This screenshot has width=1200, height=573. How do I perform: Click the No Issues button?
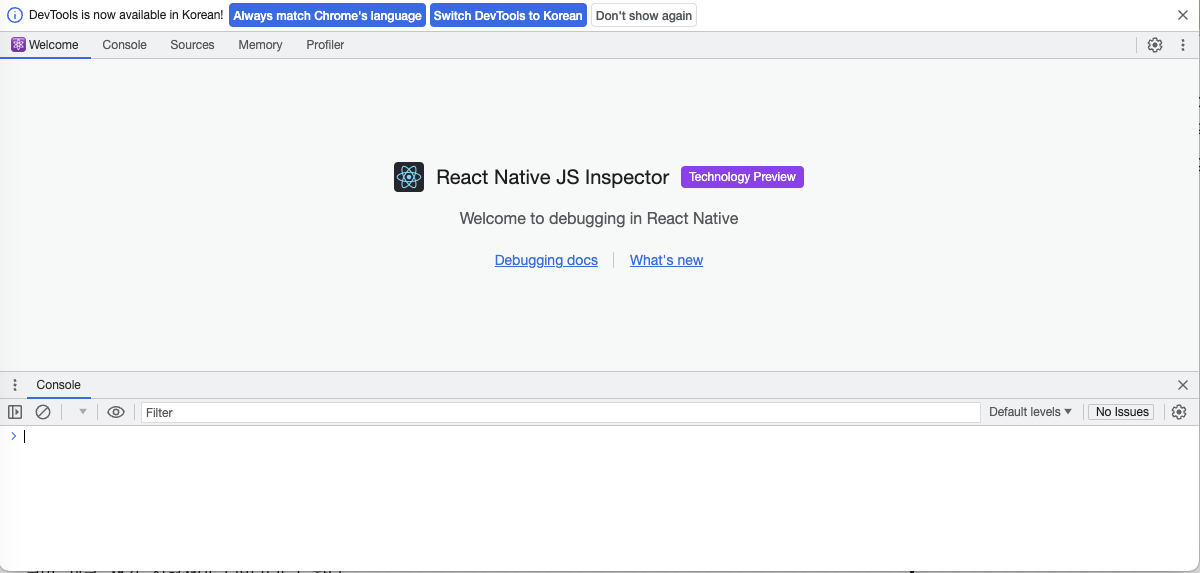click(x=1122, y=412)
